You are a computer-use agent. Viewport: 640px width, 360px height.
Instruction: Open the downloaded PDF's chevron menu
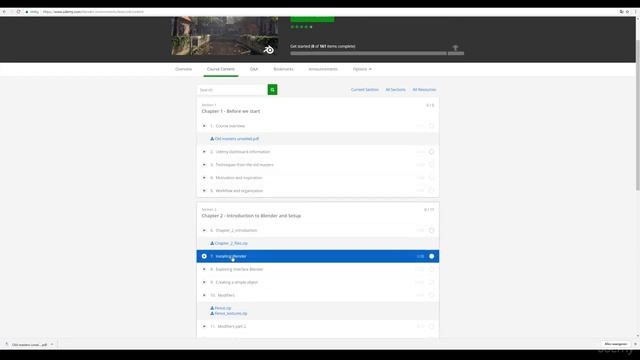point(52,344)
